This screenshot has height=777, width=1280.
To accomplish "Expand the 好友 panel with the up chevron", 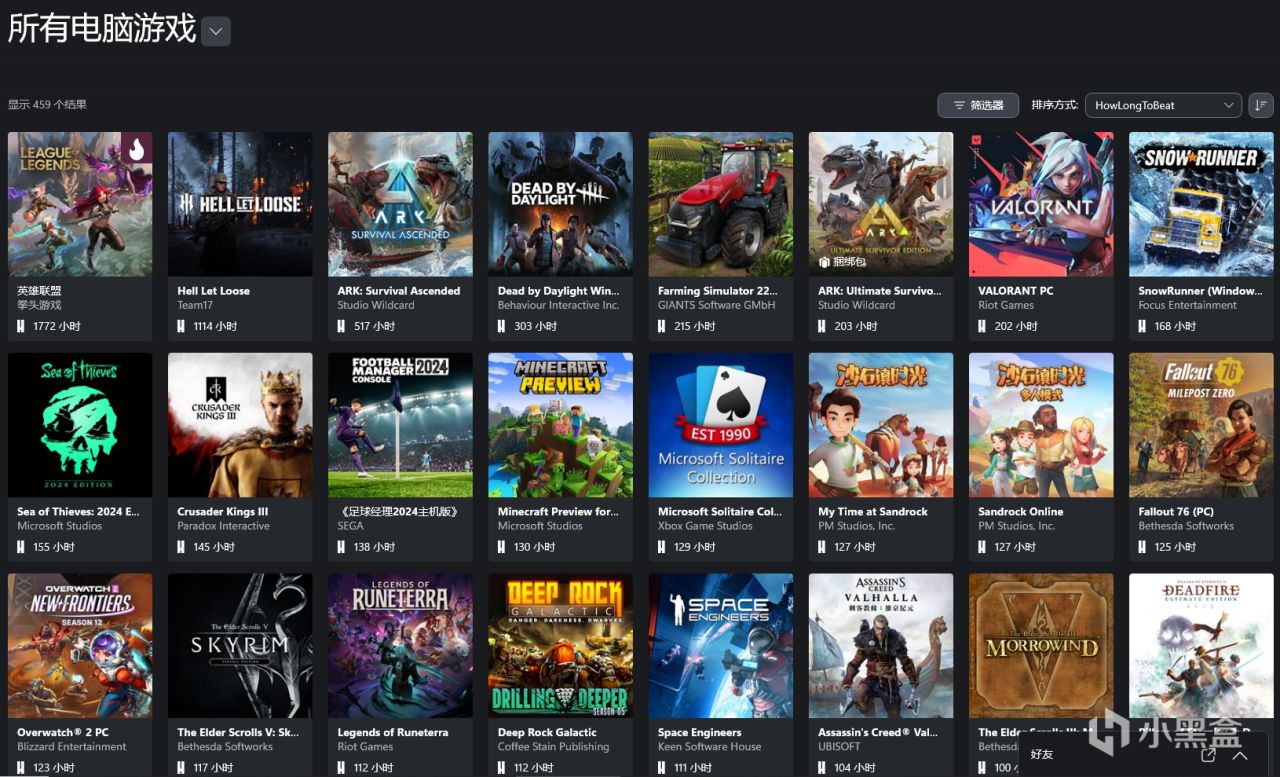I will (1239, 755).
